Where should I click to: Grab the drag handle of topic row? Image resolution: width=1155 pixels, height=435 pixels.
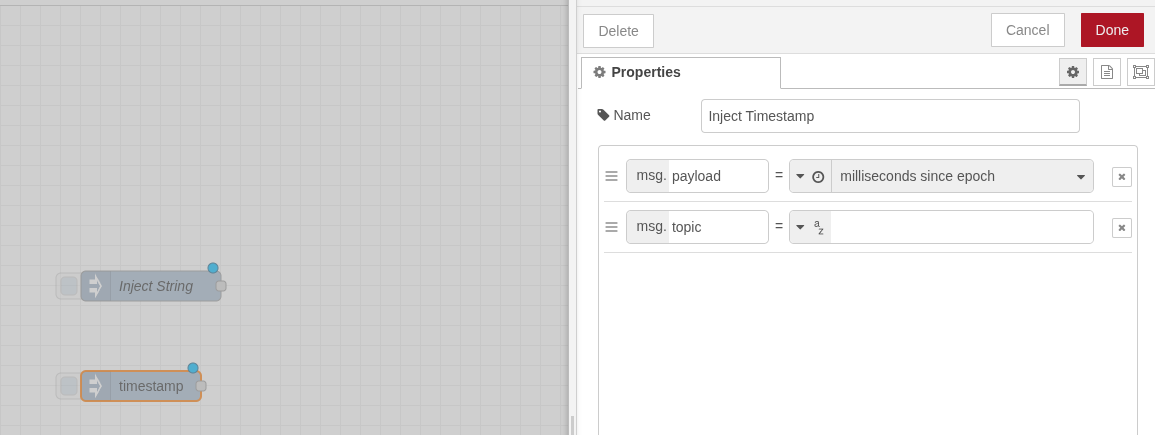[x=611, y=227]
